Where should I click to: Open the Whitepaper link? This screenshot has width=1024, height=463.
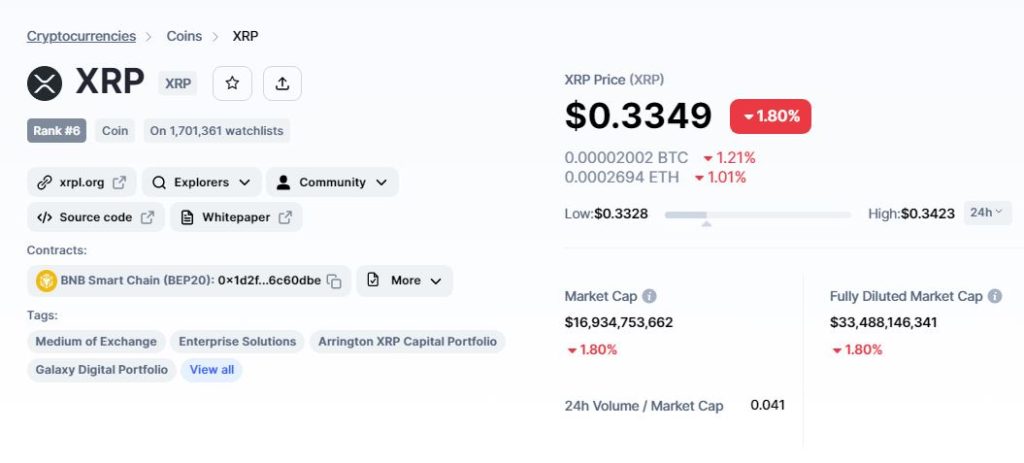(x=236, y=217)
